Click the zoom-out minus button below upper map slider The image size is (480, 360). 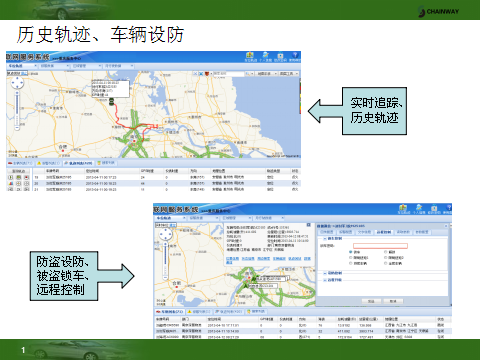pos(17,128)
